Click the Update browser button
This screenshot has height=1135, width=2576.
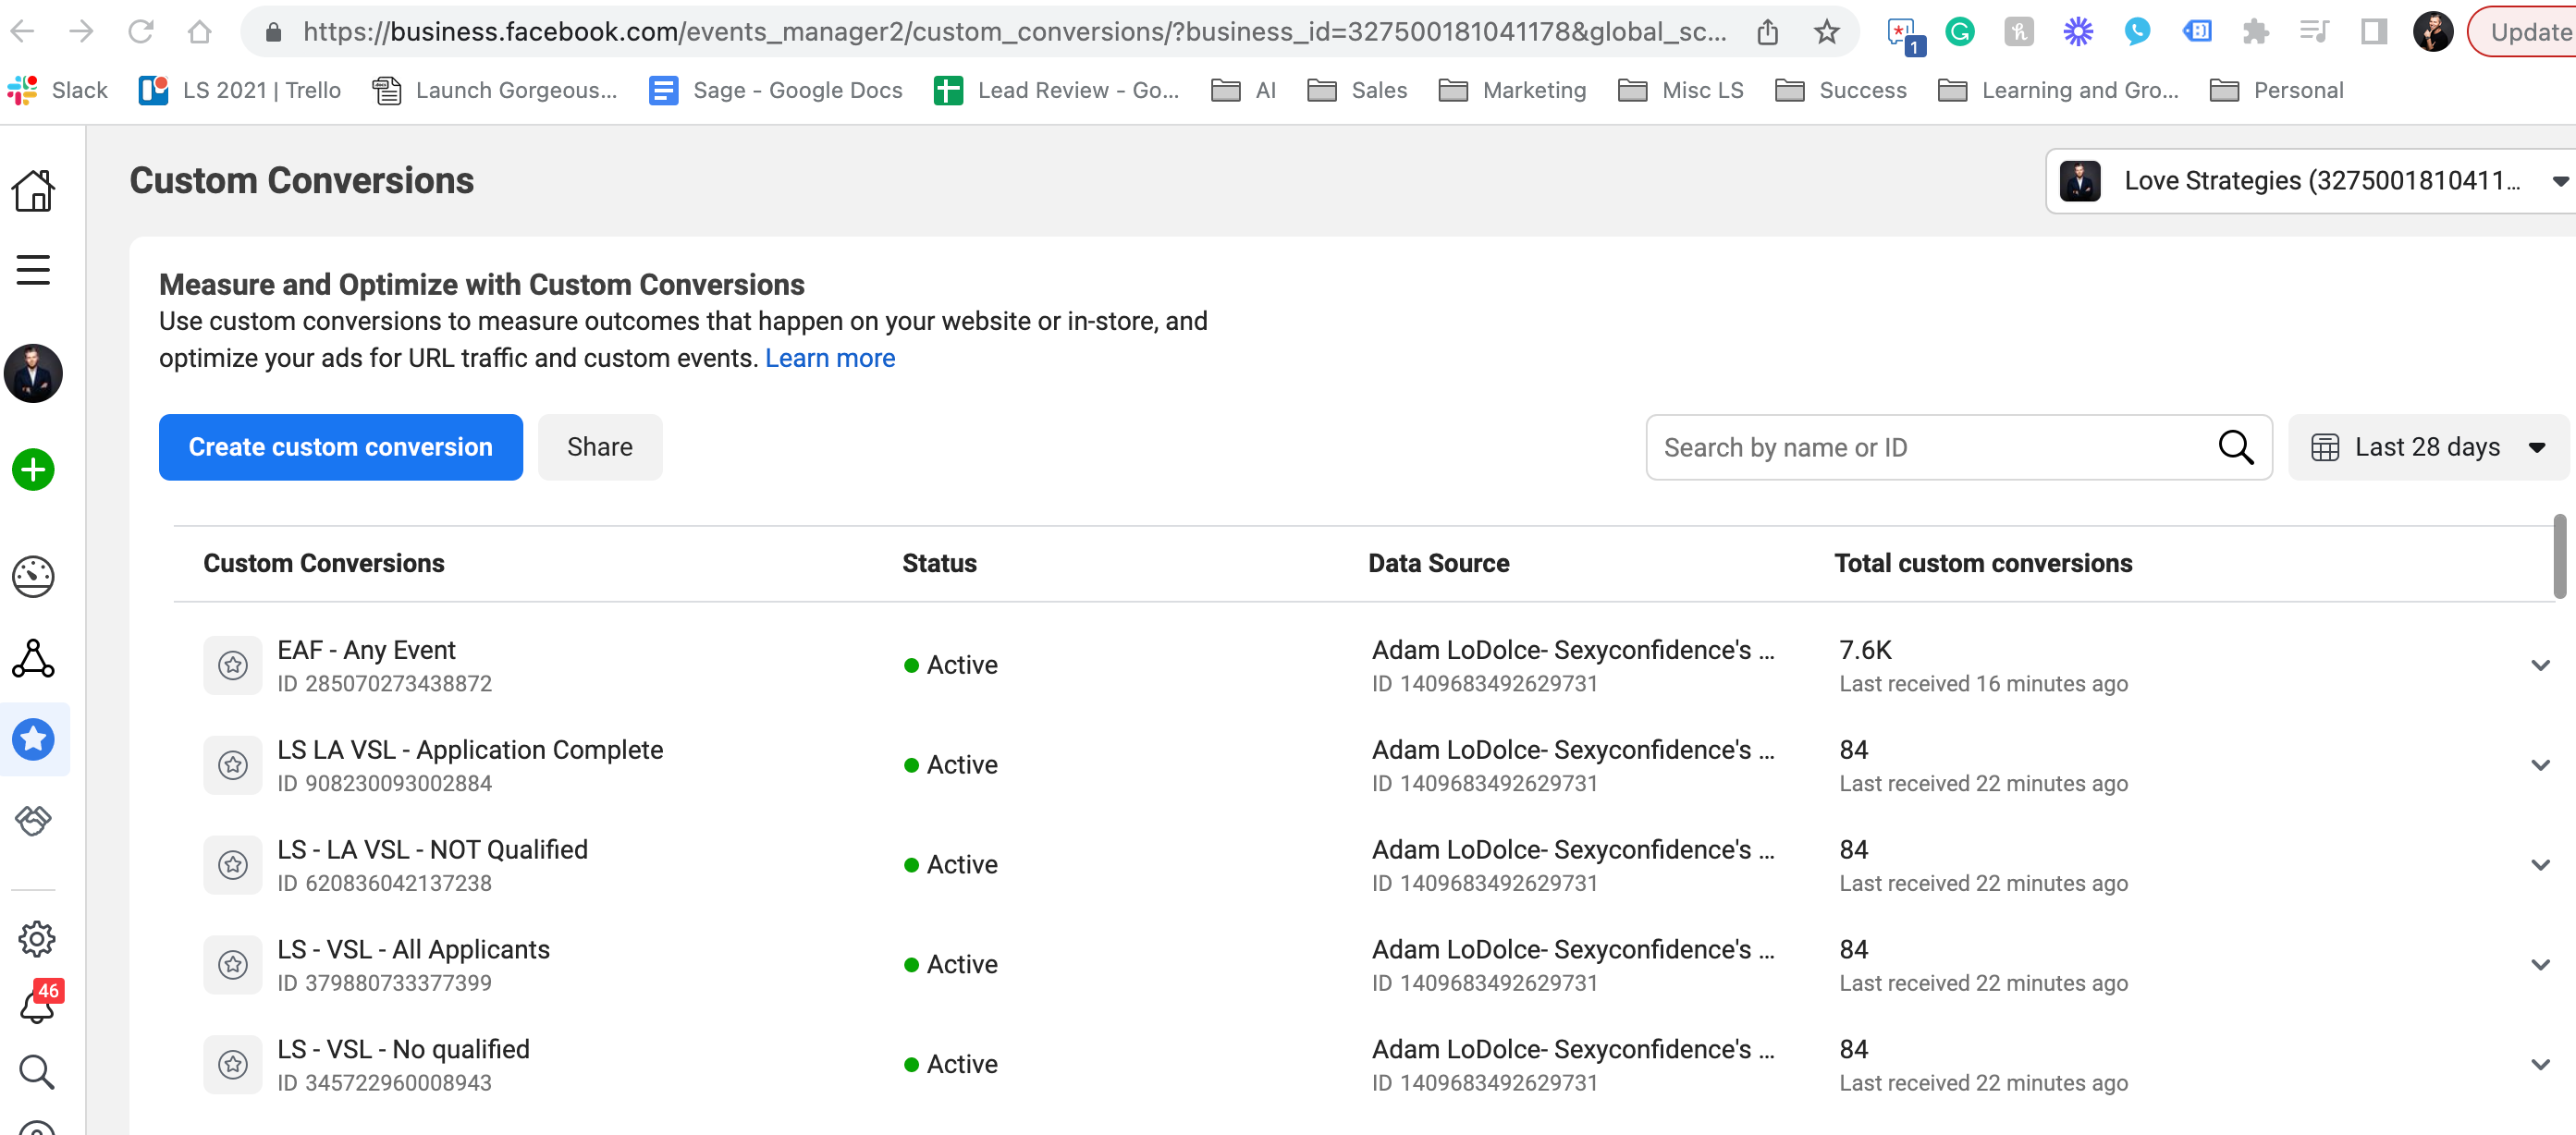coord(2522,32)
